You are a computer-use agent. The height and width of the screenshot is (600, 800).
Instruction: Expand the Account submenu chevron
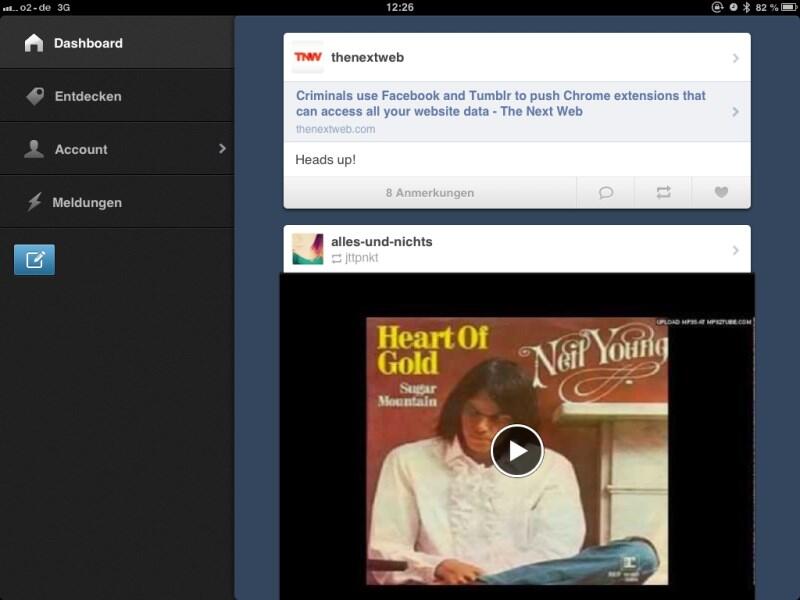[x=222, y=148]
